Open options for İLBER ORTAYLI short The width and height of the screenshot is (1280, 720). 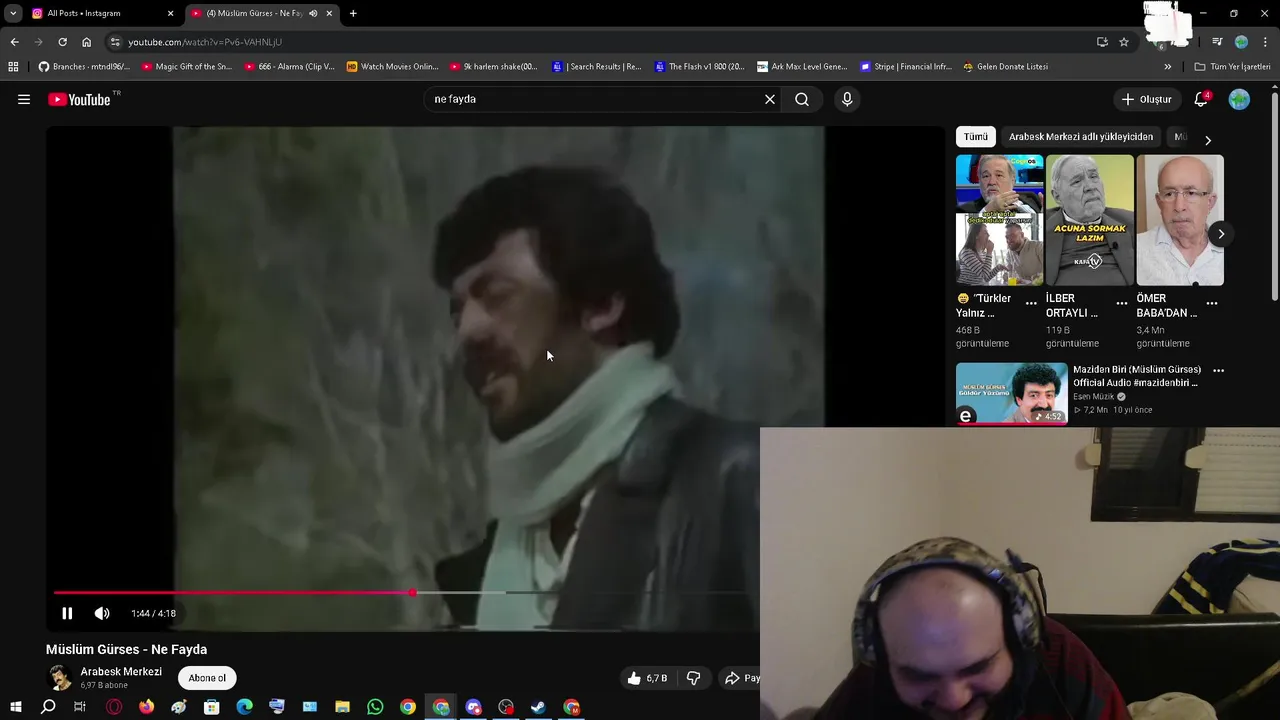point(1121,303)
